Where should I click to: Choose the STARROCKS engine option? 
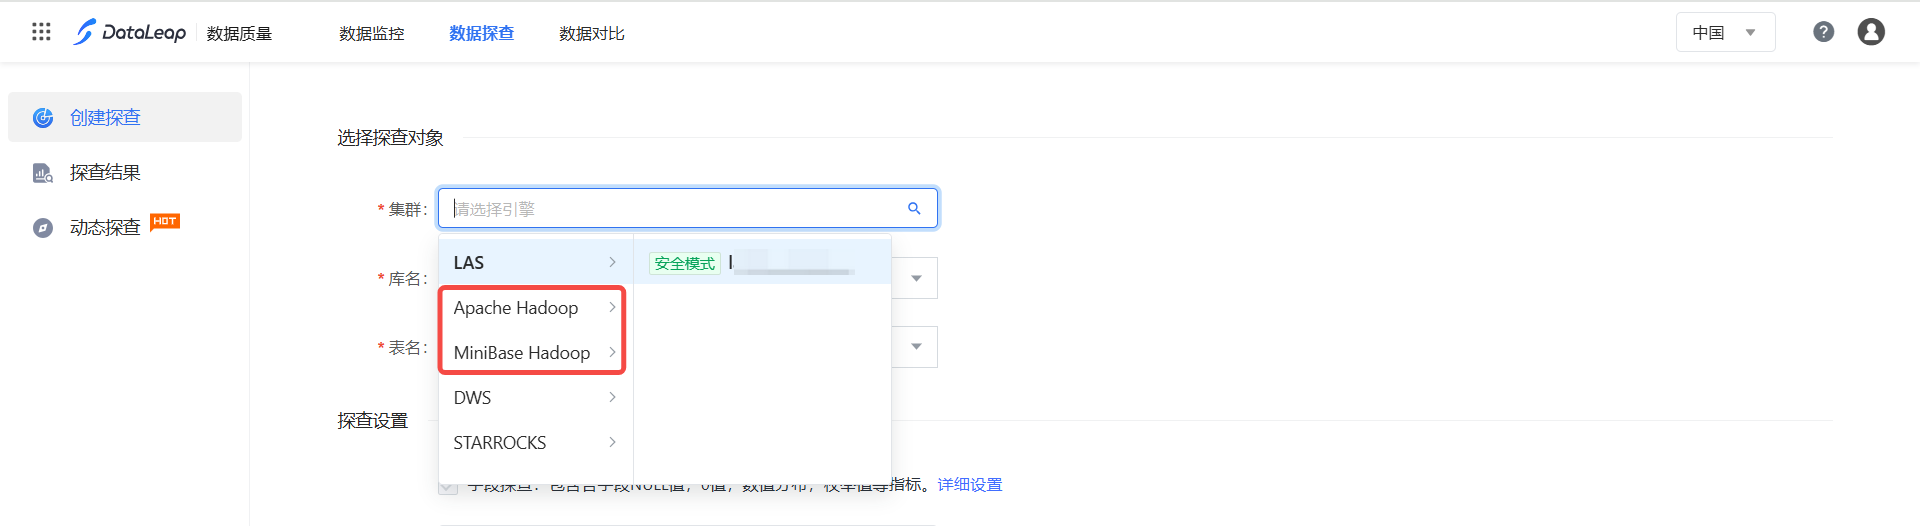point(536,442)
